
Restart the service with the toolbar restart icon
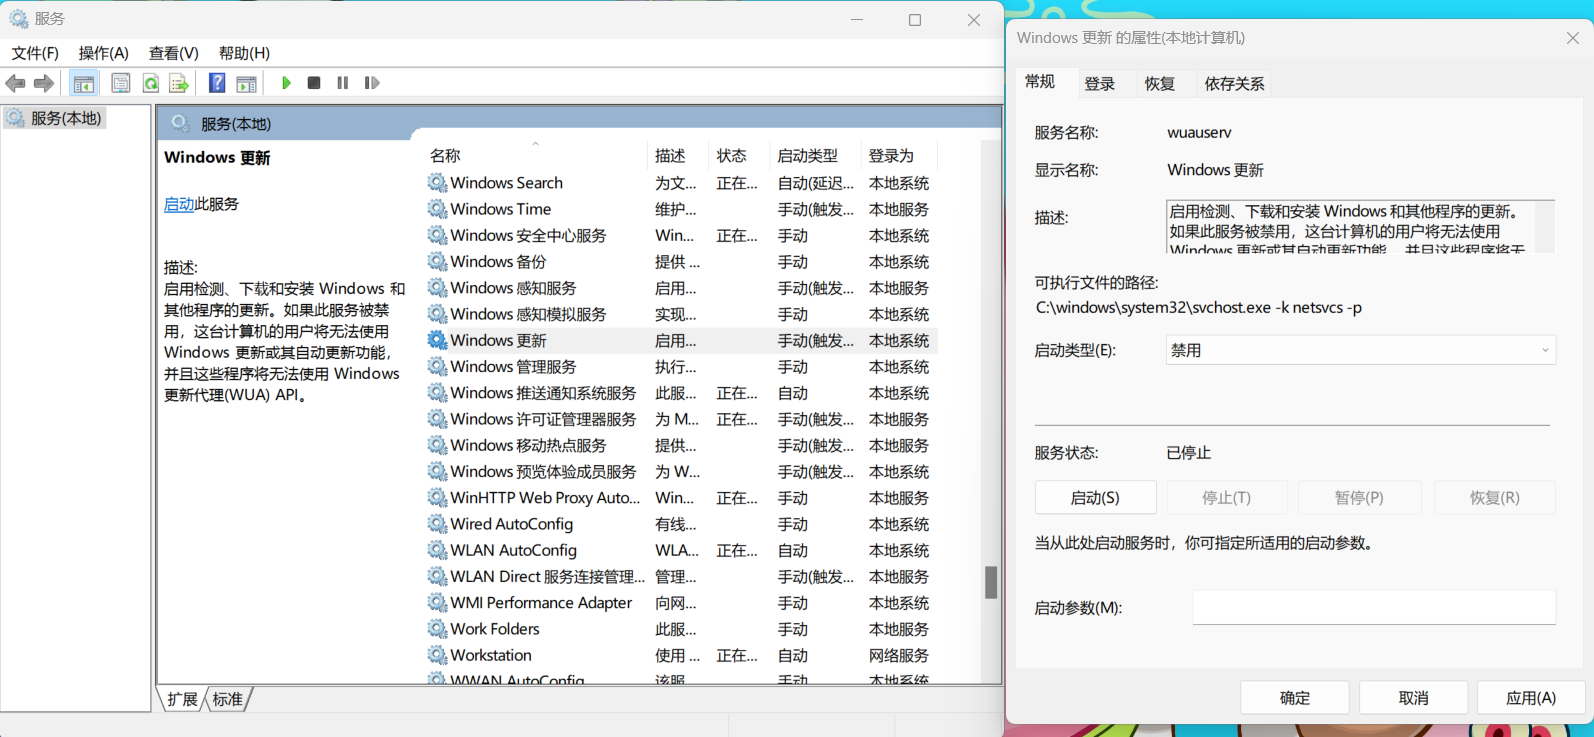pyautogui.click(x=372, y=83)
